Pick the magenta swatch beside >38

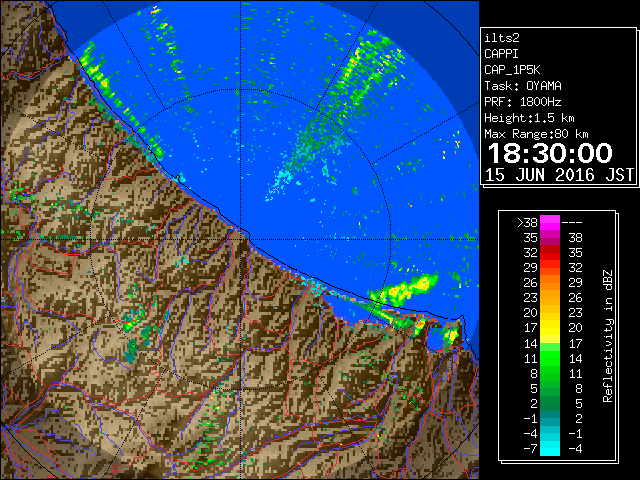pos(550,223)
